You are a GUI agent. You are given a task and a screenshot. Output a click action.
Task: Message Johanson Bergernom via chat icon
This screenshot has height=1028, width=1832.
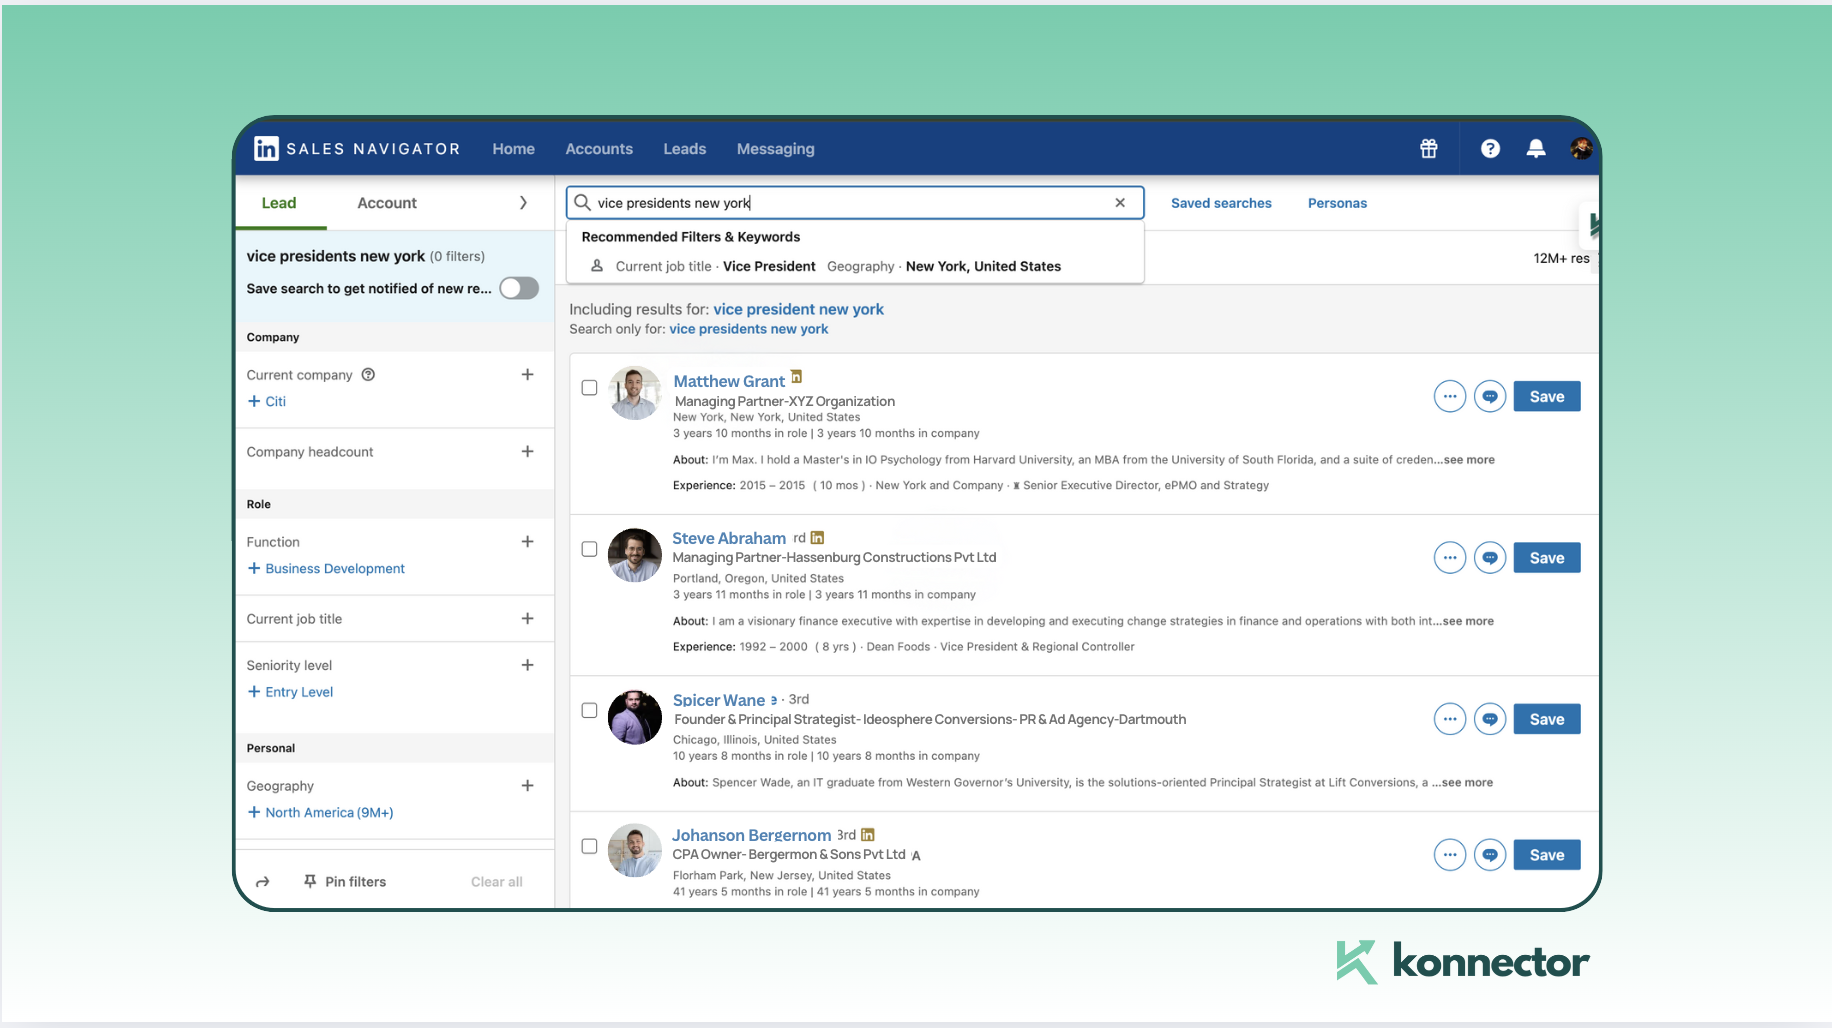coord(1490,855)
